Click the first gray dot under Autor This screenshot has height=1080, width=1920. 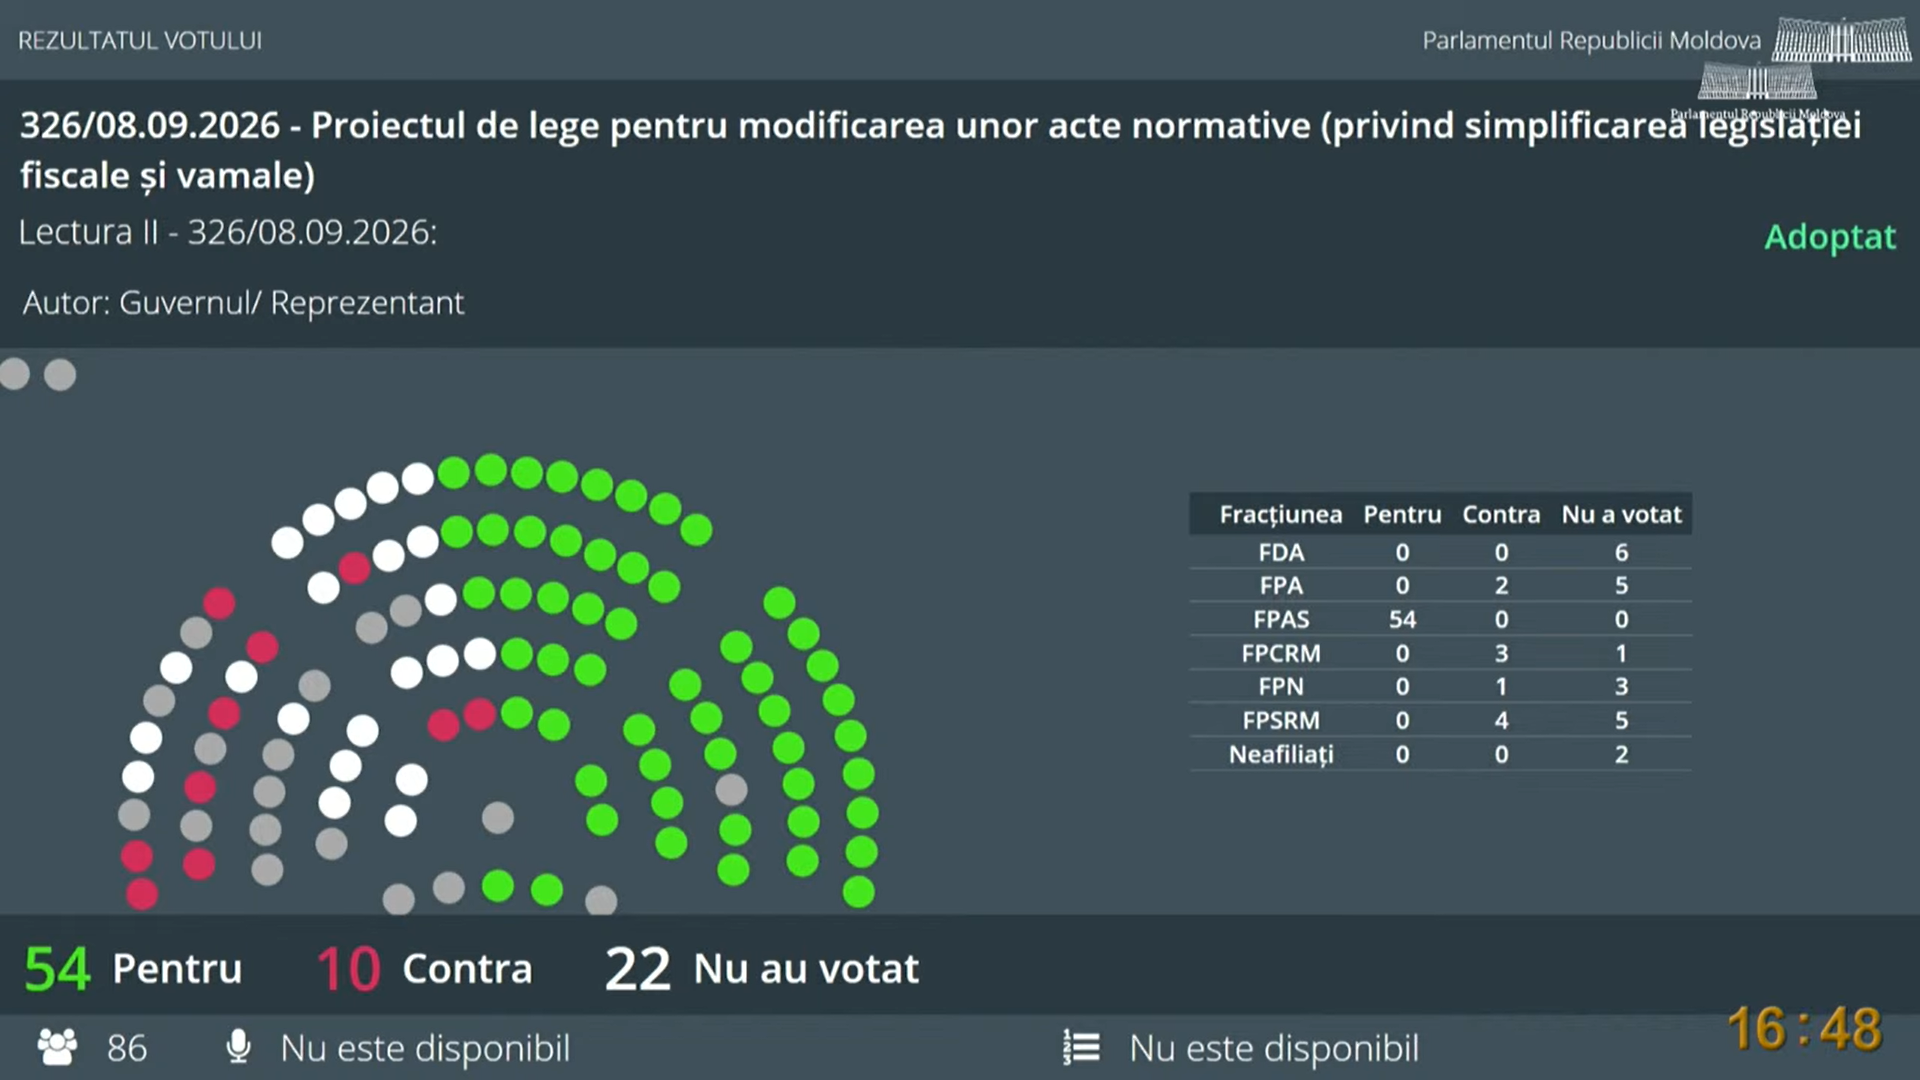[x=14, y=374]
